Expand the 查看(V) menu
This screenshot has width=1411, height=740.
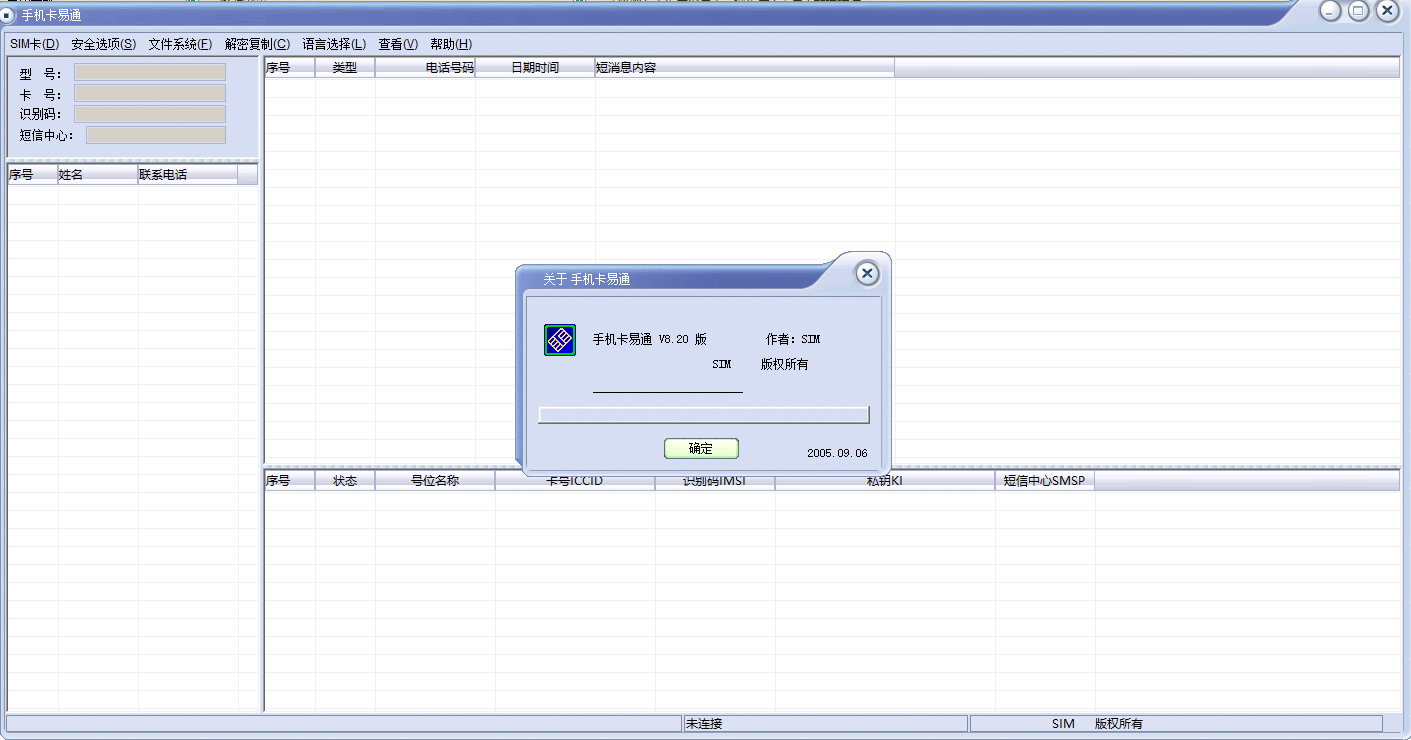click(x=398, y=44)
